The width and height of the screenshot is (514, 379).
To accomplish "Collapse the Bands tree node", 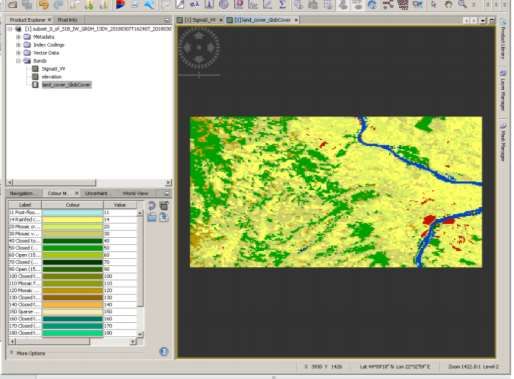I will [18, 61].
